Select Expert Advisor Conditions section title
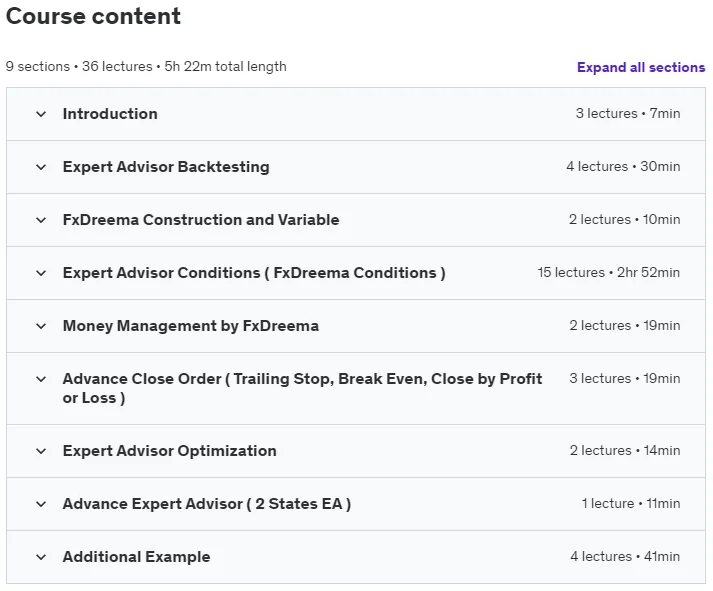Screen dimensions: 713x591 tap(254, 273)
